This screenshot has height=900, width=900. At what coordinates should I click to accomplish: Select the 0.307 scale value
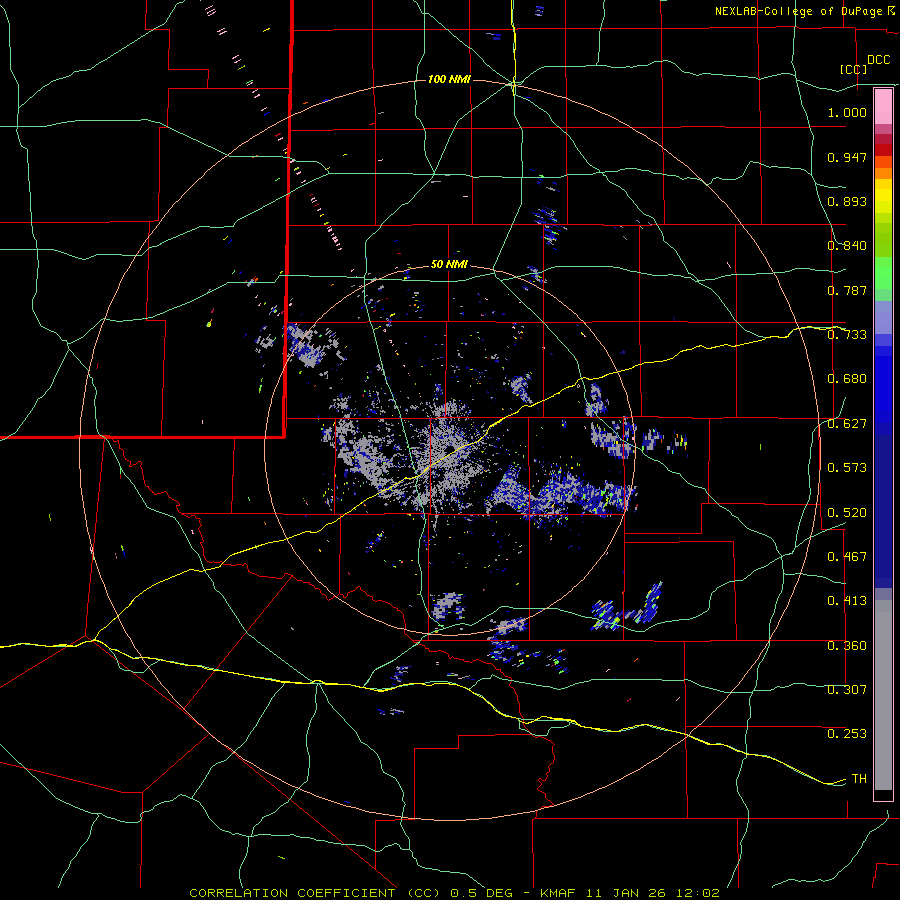[x=847, y=690]
